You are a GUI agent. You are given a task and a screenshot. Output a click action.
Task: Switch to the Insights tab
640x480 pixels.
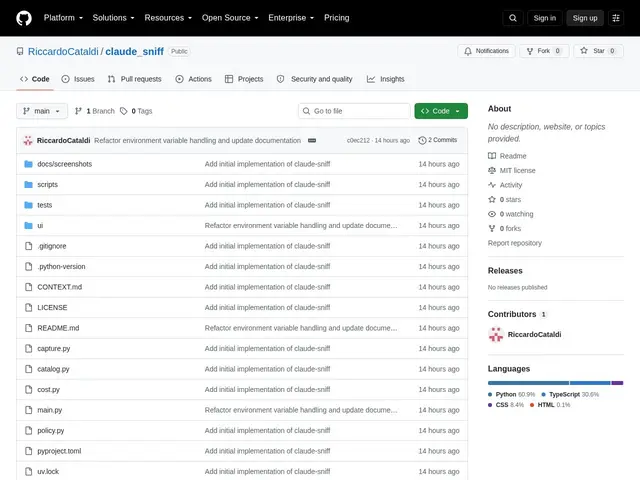[385, 79]
